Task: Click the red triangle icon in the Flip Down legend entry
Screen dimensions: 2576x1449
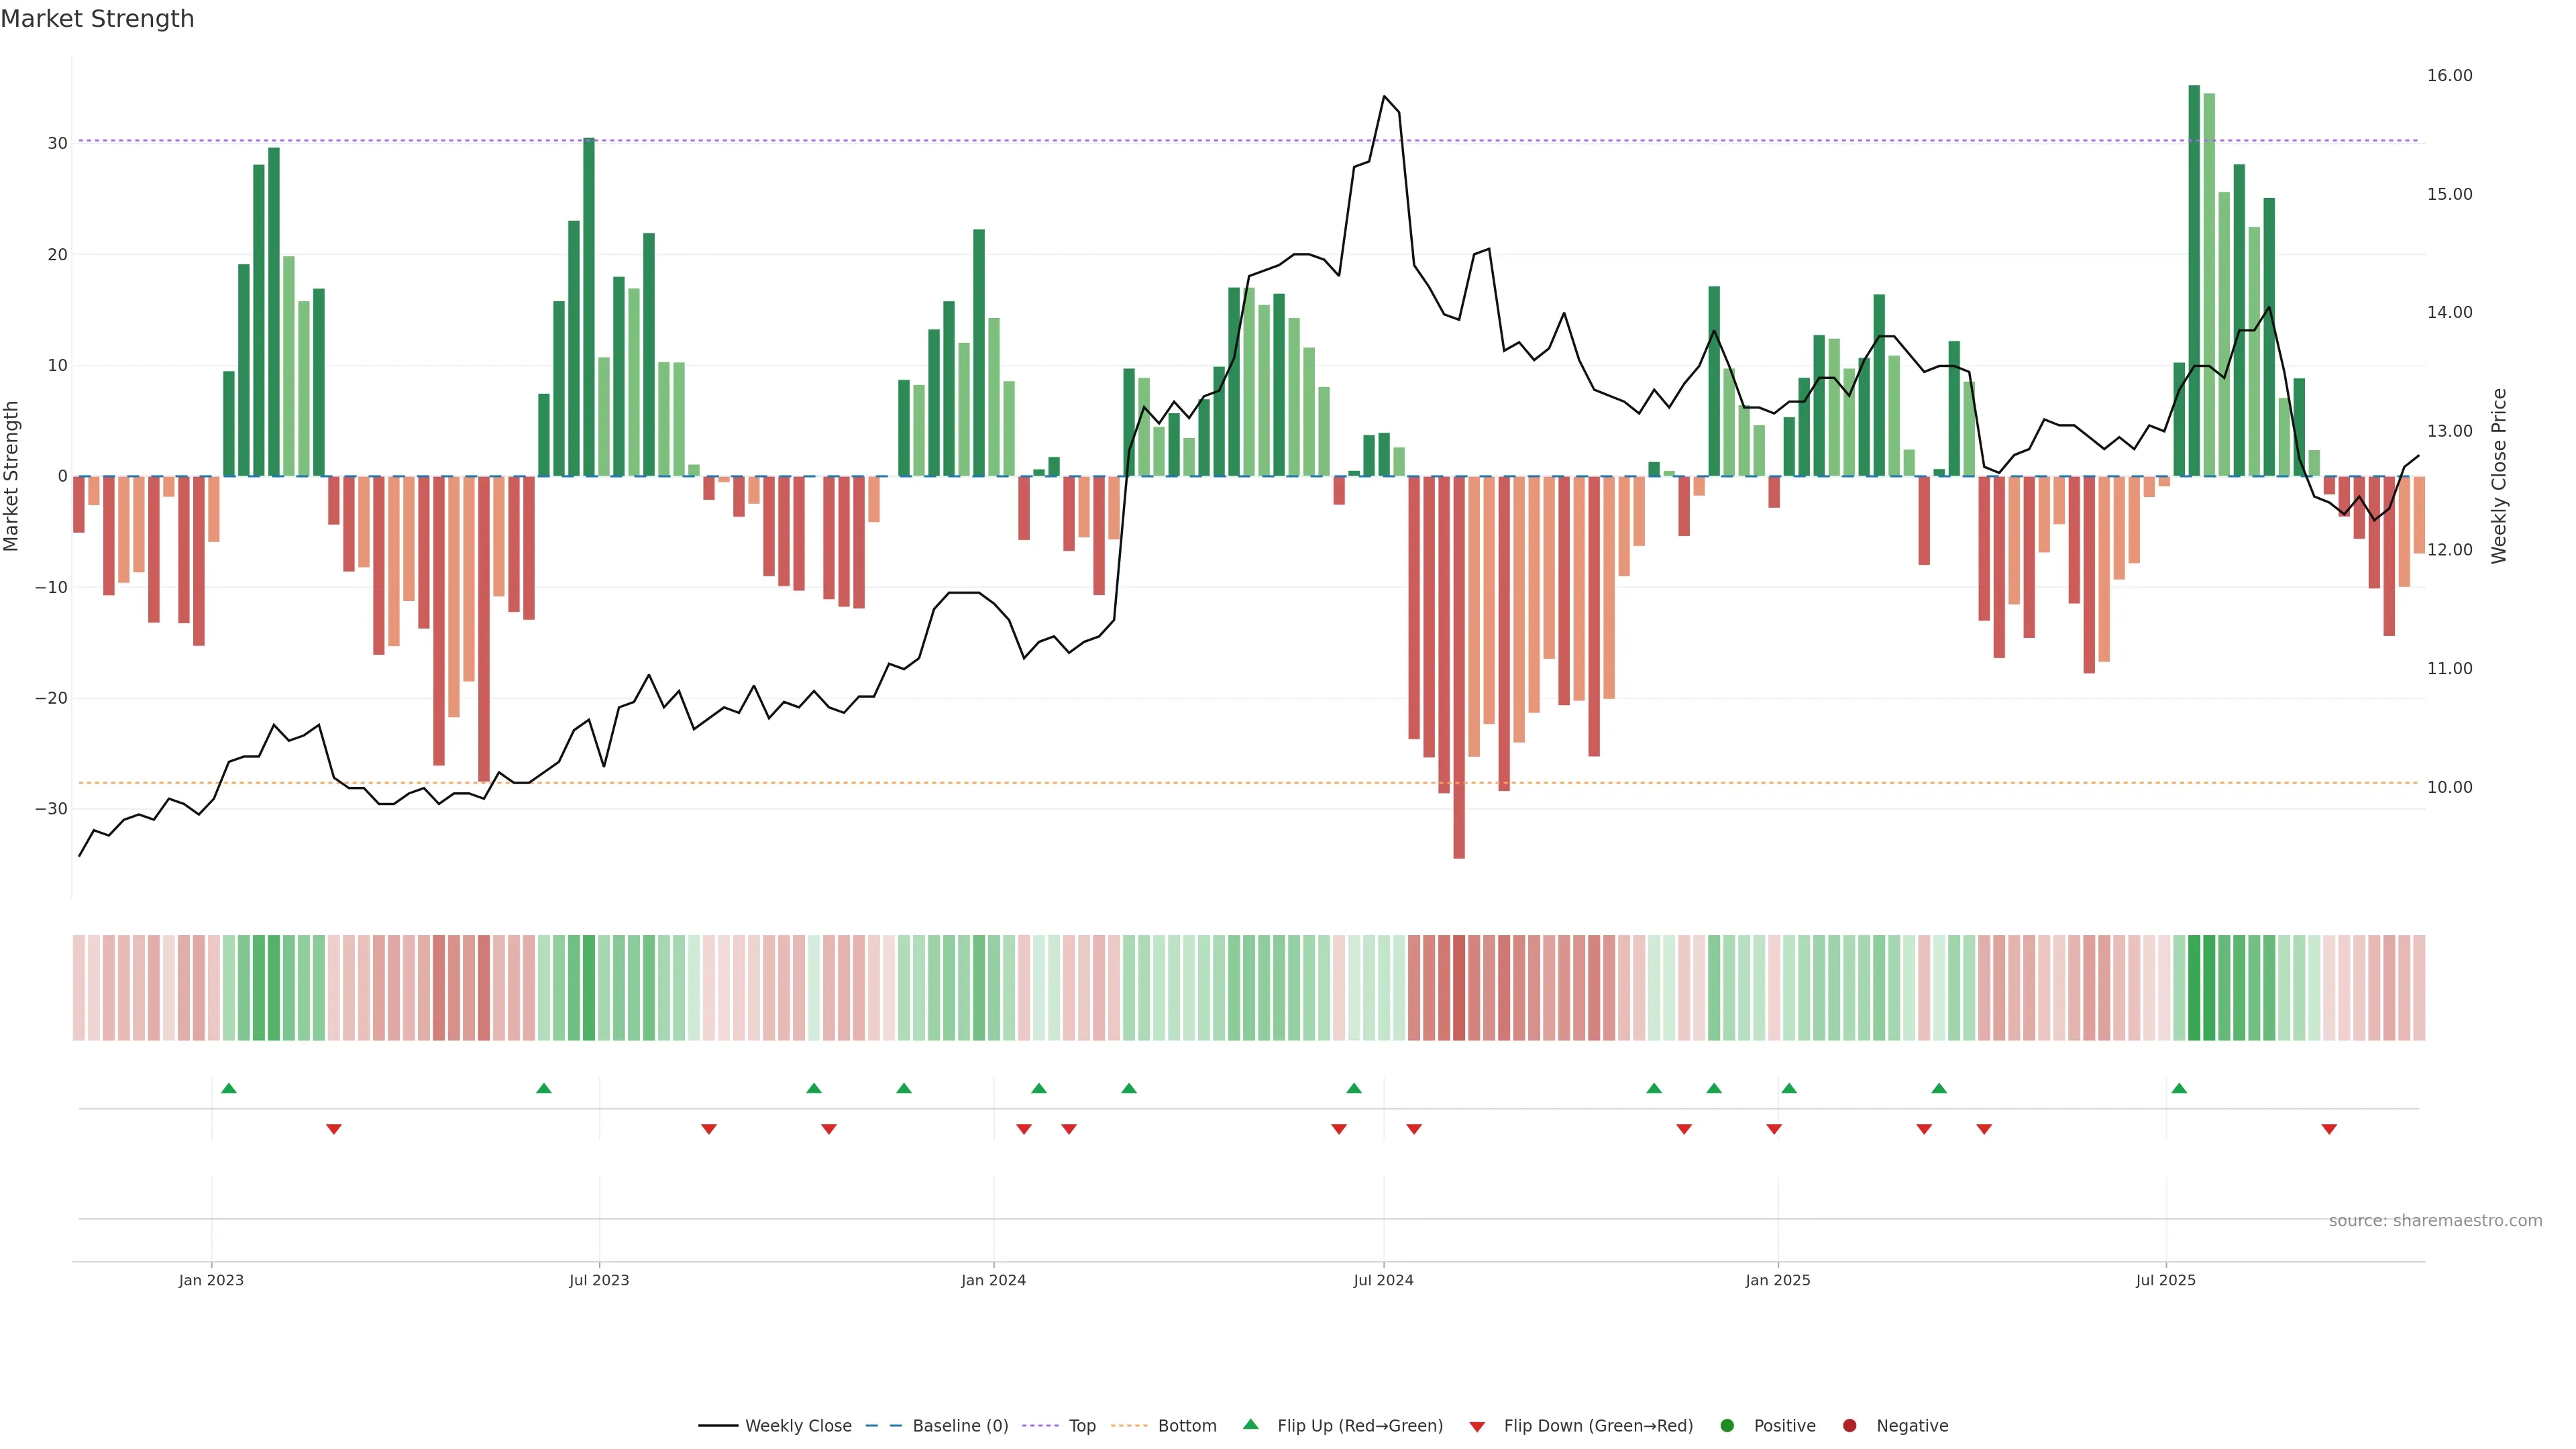Action: click(1477, 1427)
